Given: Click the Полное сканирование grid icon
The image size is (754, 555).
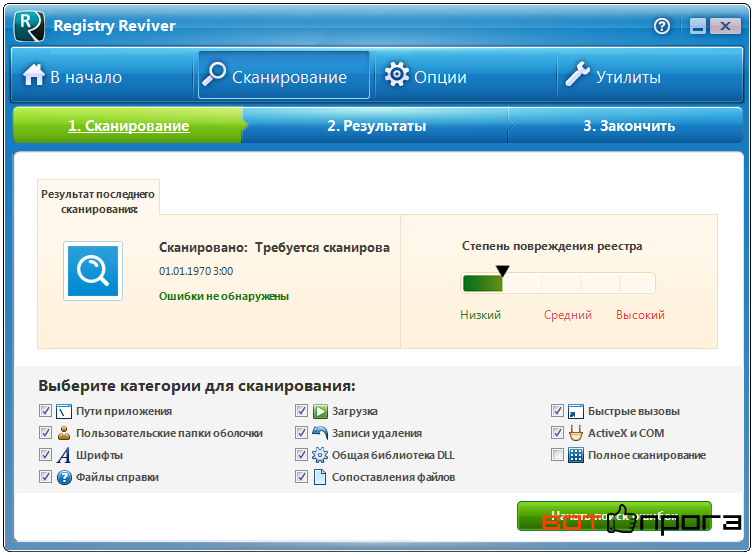Looking at the screenshot, I should click(576, 455).
